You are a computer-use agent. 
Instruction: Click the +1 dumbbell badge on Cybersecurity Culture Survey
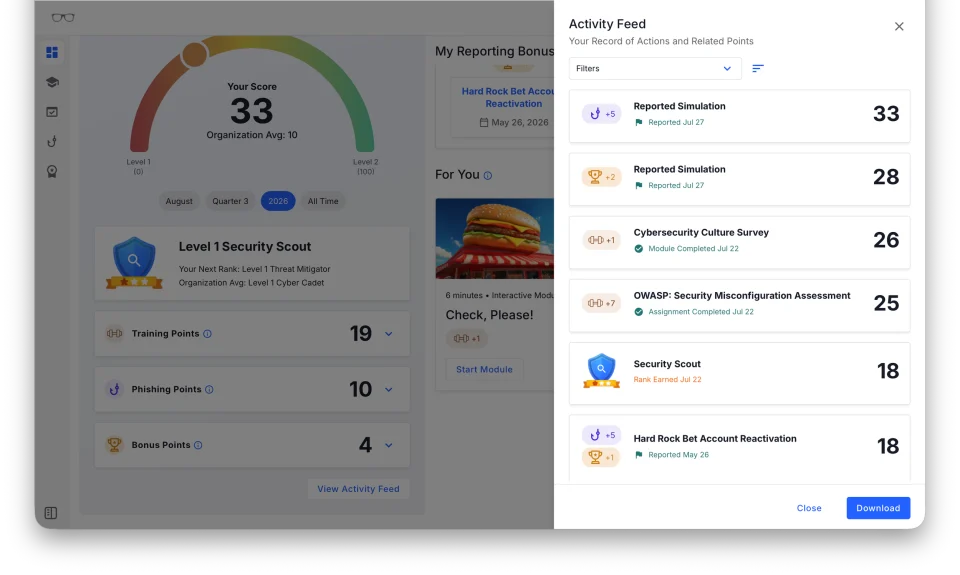tap(601, 240)
